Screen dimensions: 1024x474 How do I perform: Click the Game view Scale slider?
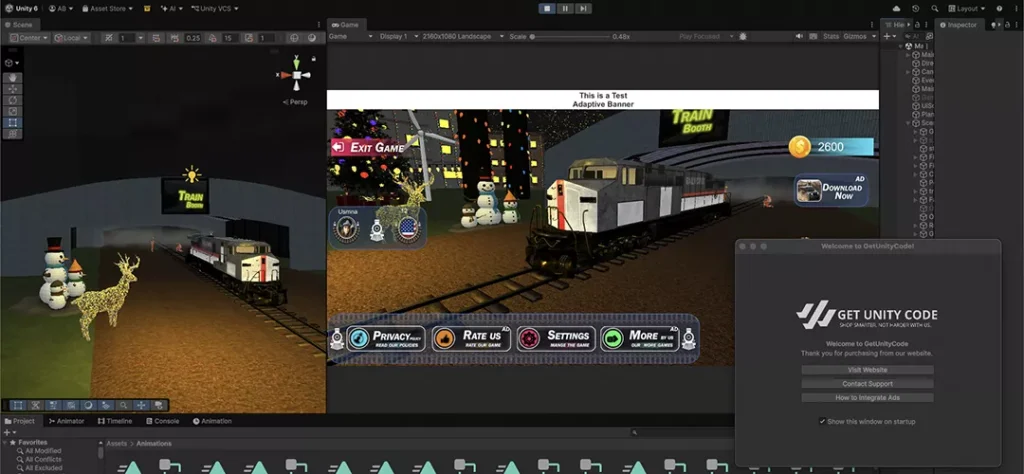pyautogui.click(x=569, y=37)
